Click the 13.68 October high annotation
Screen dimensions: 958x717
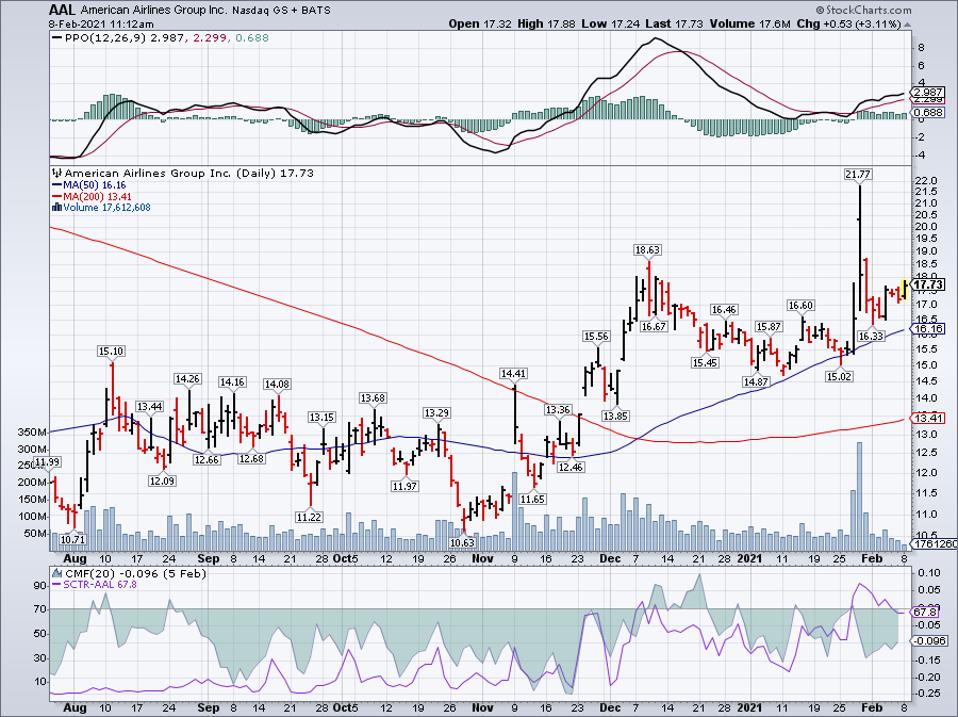[373, 398]
